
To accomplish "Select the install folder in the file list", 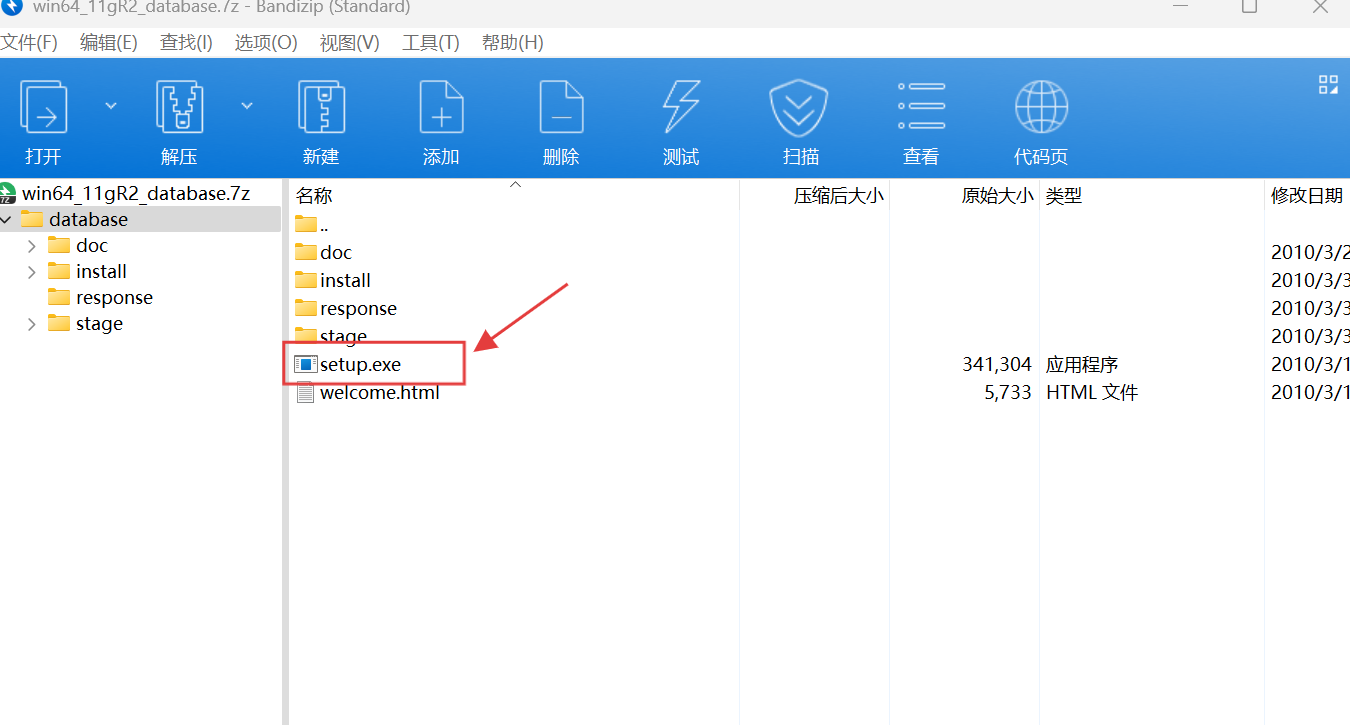I will tap(345, 280).
